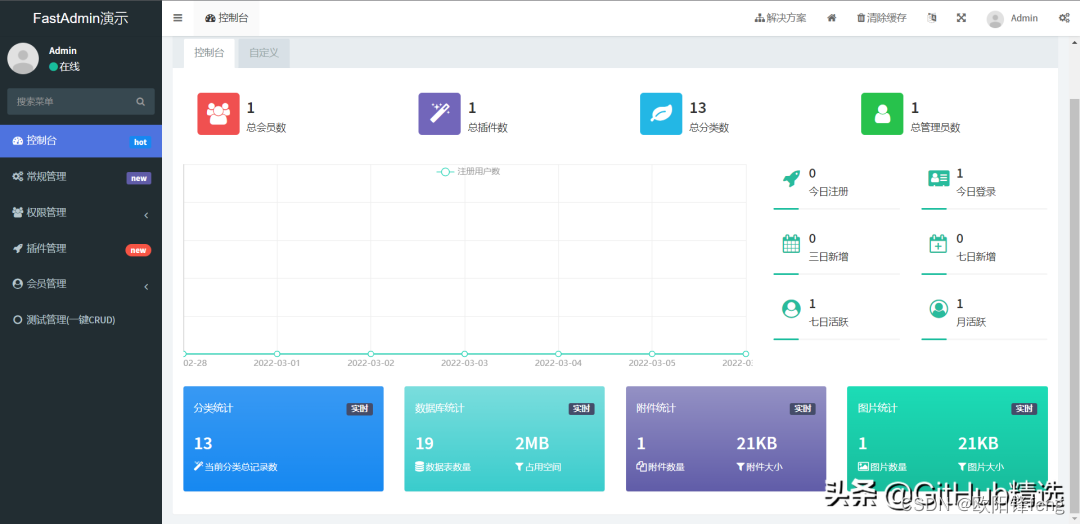Open 测试管理(一键CRUD) in sidebar

coord(81,319)
